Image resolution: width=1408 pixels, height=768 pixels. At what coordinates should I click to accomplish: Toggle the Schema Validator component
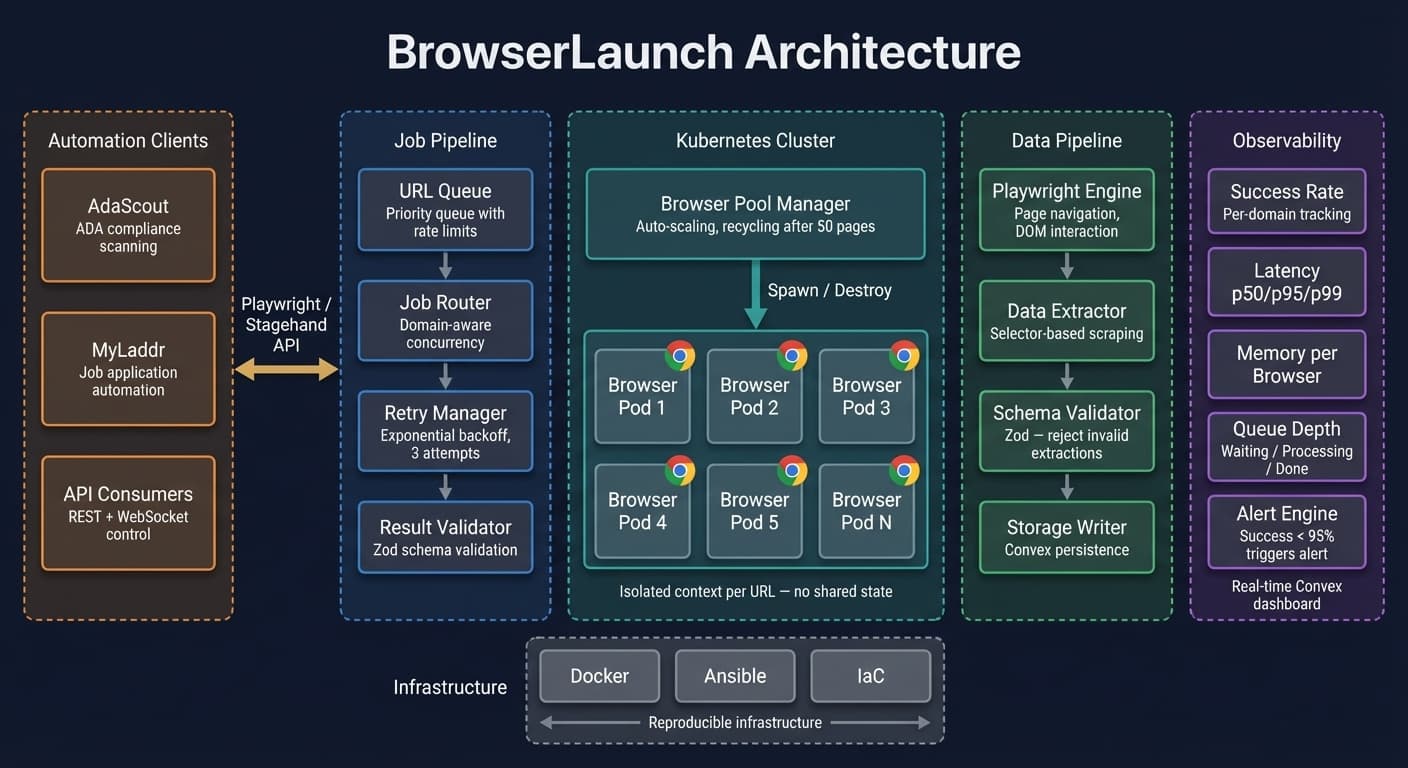coord(1066,431)
